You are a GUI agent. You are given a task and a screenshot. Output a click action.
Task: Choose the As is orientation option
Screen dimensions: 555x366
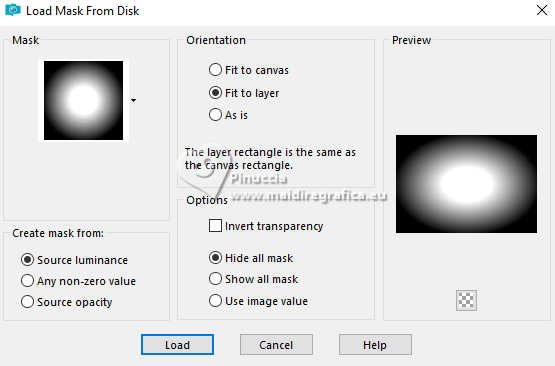[x=228, y=115]
